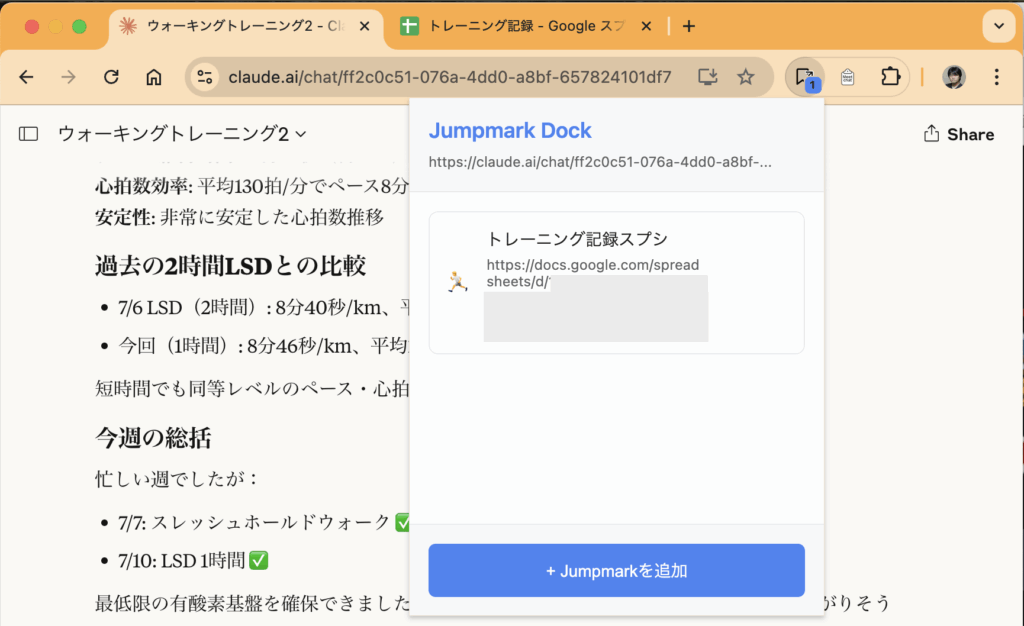
Task: Click the claude.ai URL under Jumpmark Dock
Action: (x=600, y=162)
